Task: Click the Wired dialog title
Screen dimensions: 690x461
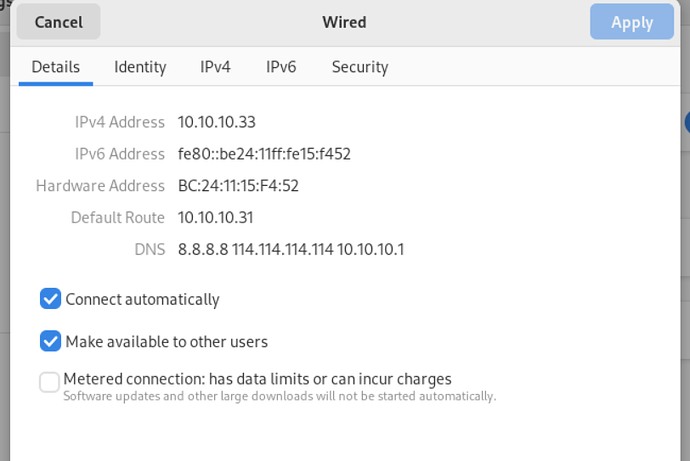Action: (x=344, y=22)
